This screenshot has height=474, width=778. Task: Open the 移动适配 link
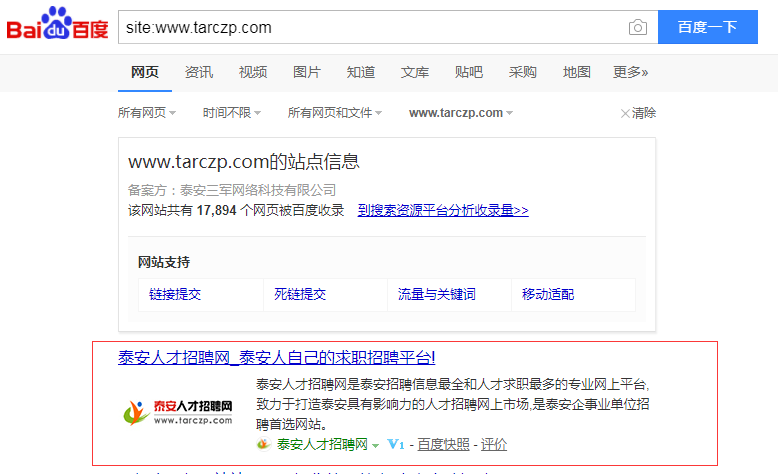548,294
